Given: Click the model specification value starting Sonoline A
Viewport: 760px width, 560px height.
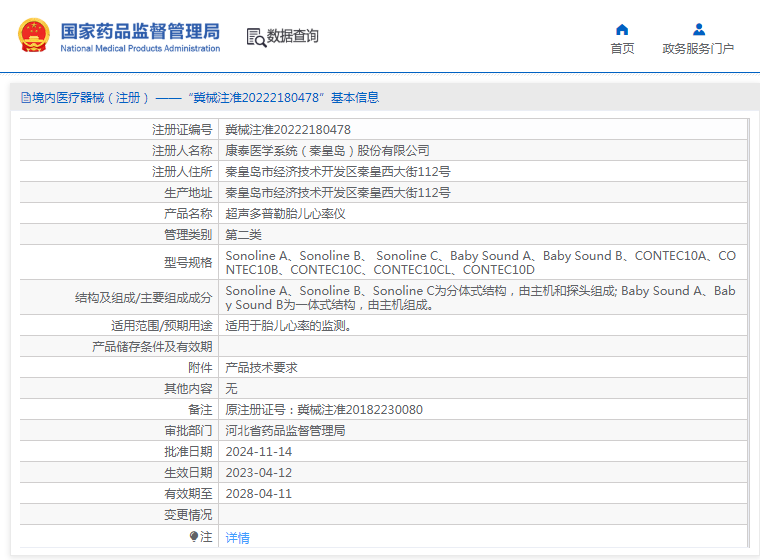Looking at the screenshot, I should (481, 263).
